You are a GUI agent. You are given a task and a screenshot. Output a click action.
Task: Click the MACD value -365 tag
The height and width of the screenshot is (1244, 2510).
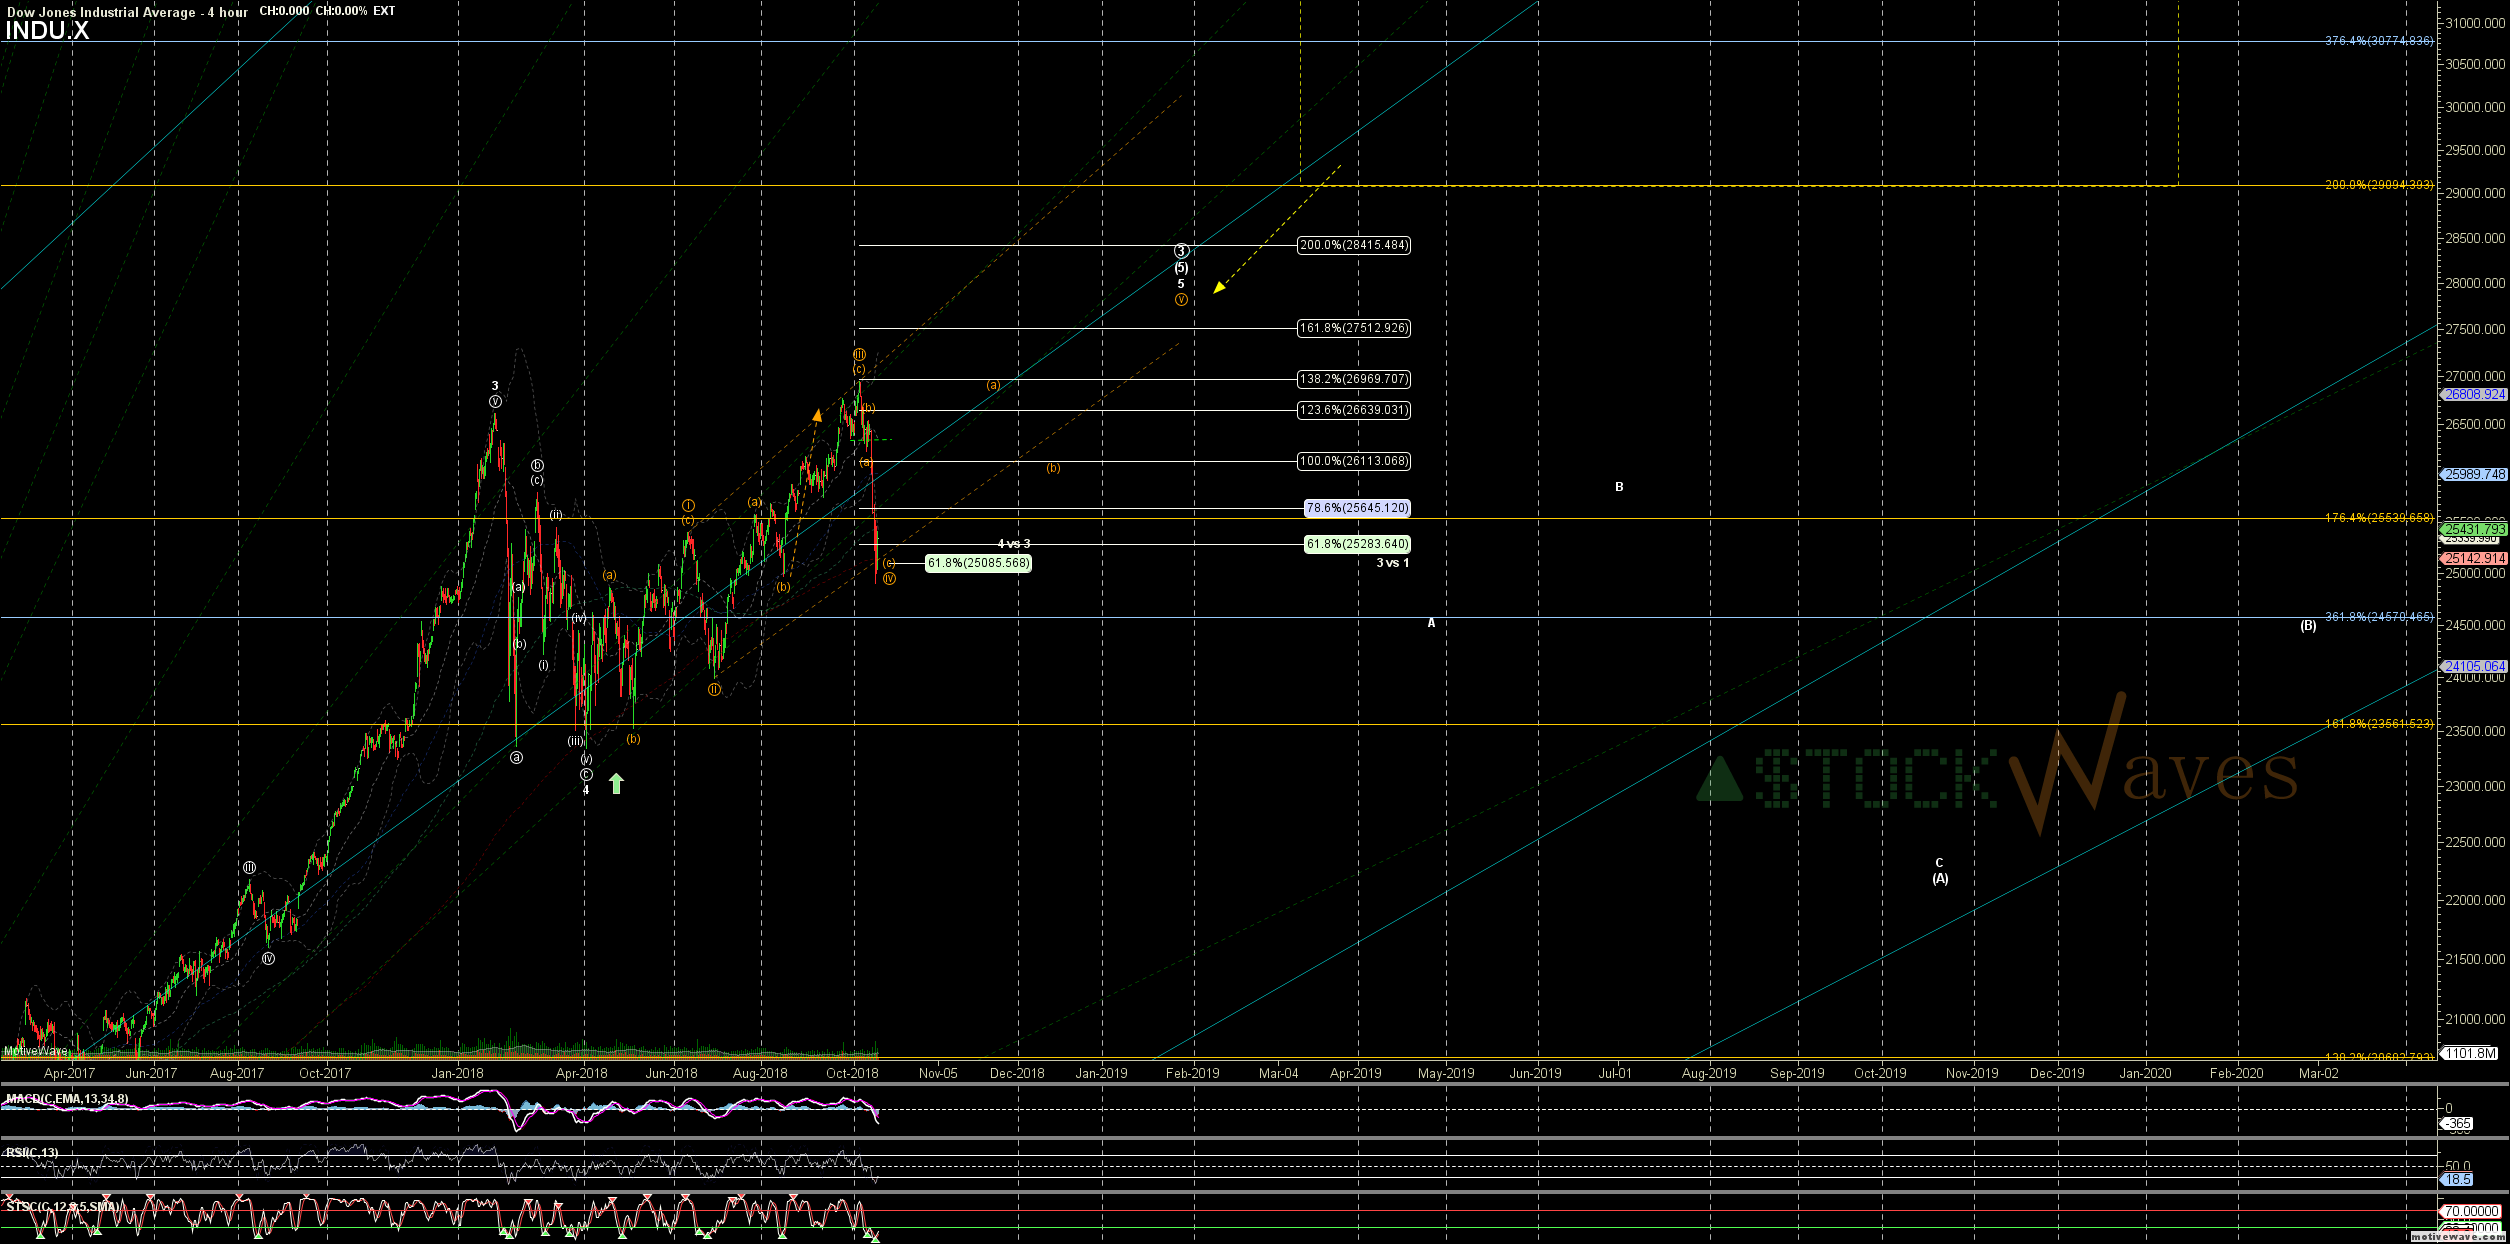click(x=2457, y=1125)
